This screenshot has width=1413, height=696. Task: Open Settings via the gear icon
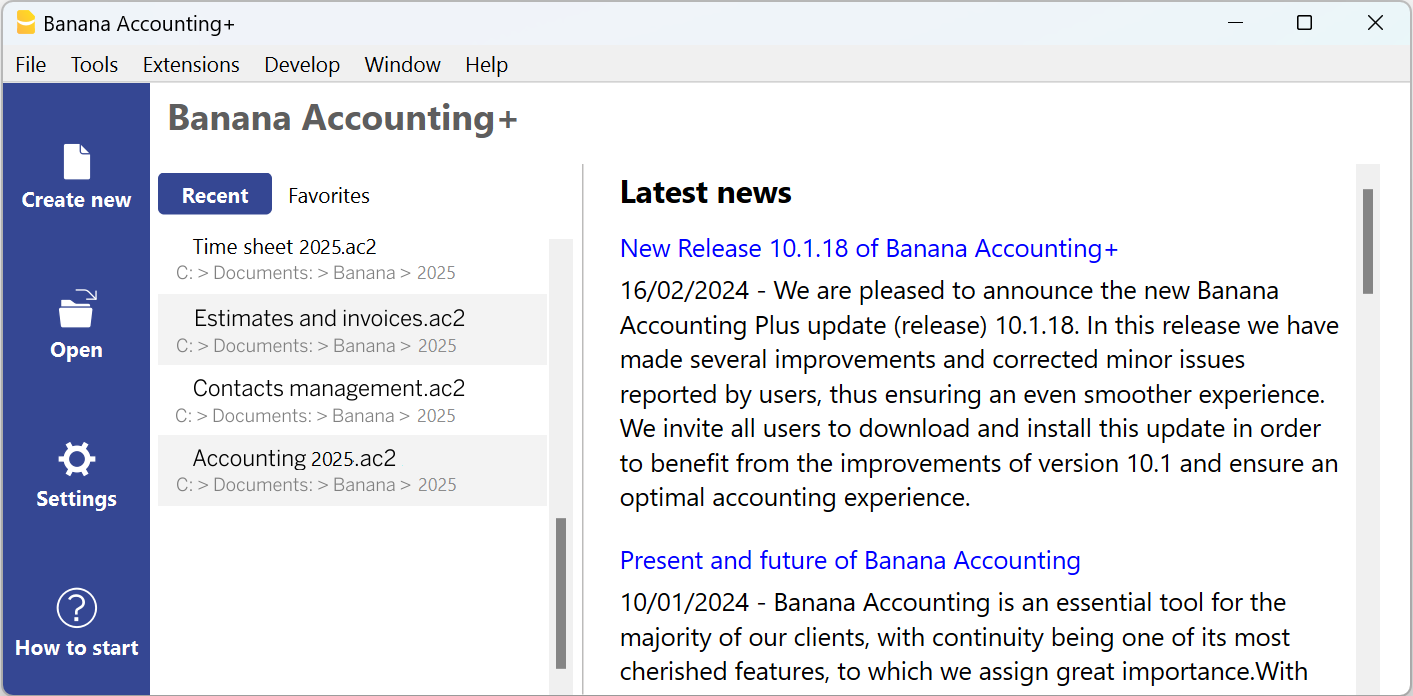(76, 460)
